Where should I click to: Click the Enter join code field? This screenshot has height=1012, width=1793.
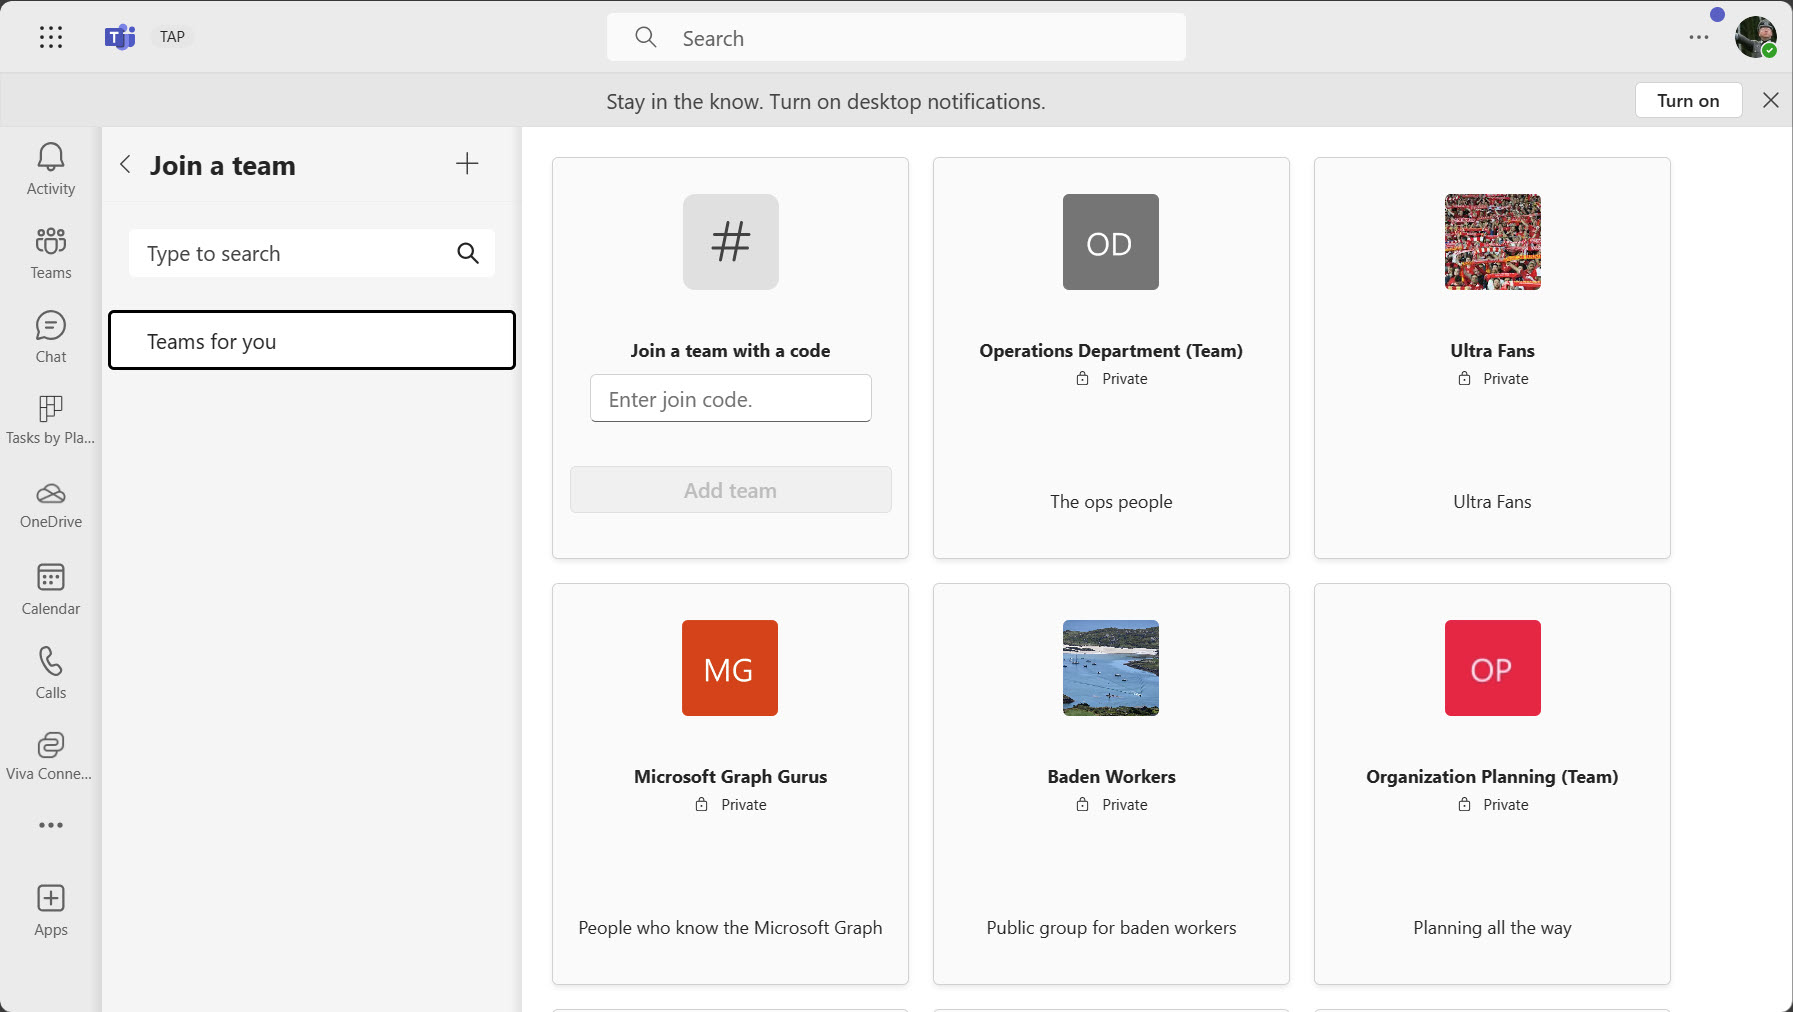pyautogui.click(x=730, y=398)
